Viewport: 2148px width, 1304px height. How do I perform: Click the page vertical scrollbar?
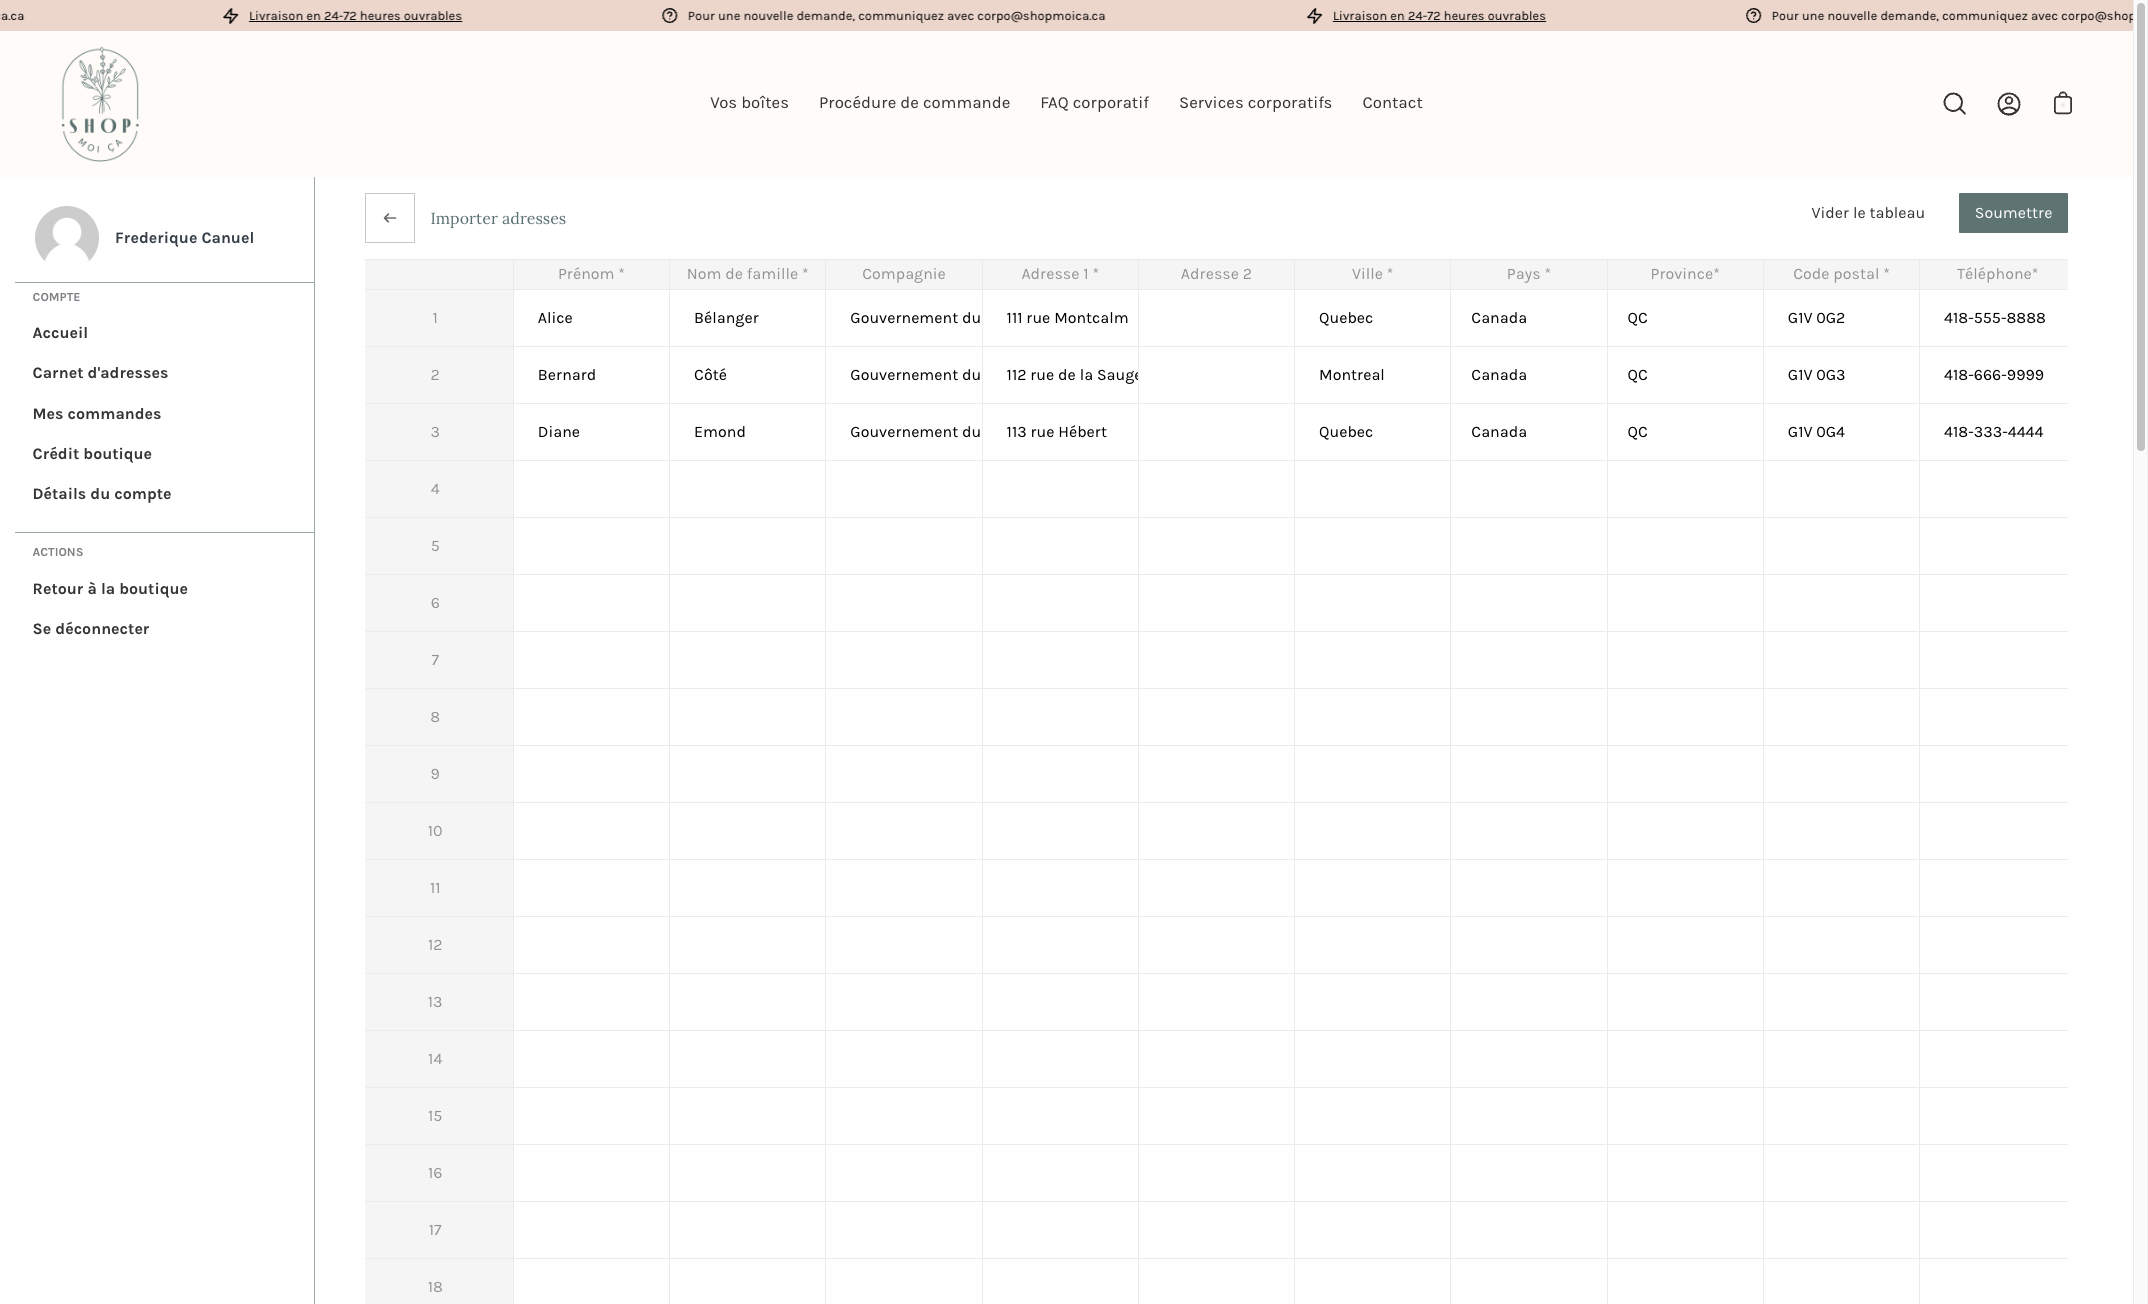click(2140, 225)
